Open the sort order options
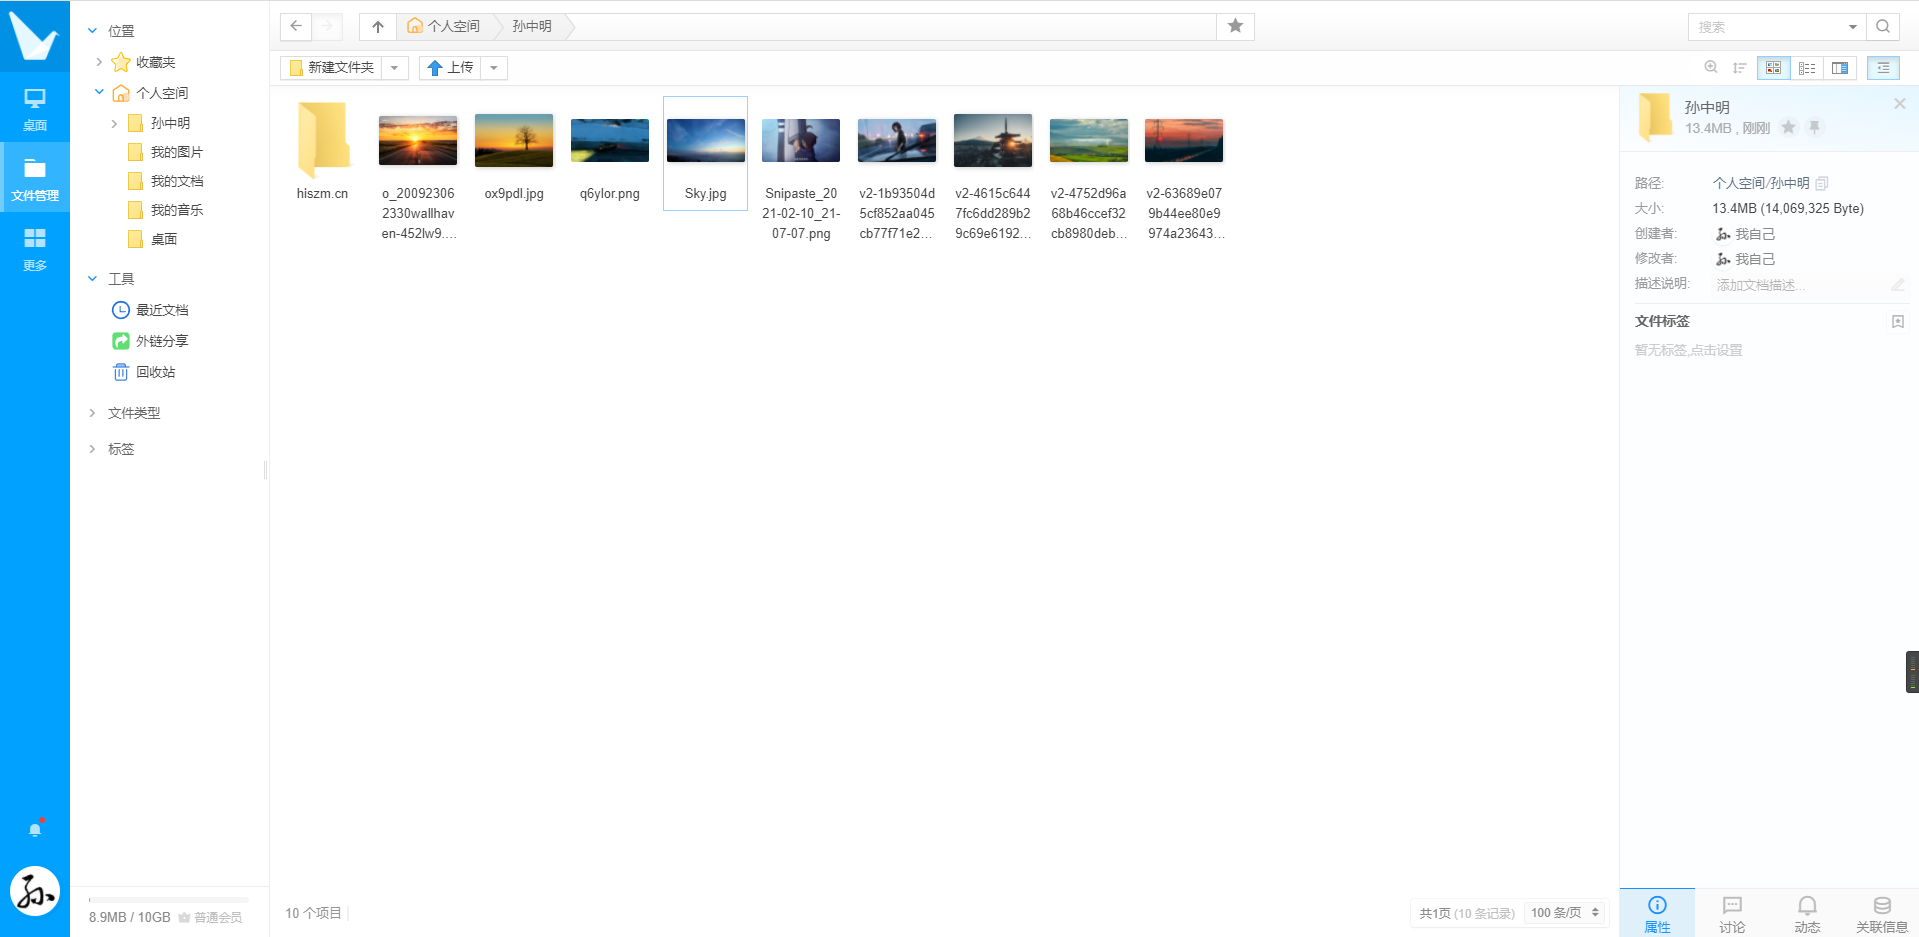The image size is (1919, 937). (x=1740, y=67)
